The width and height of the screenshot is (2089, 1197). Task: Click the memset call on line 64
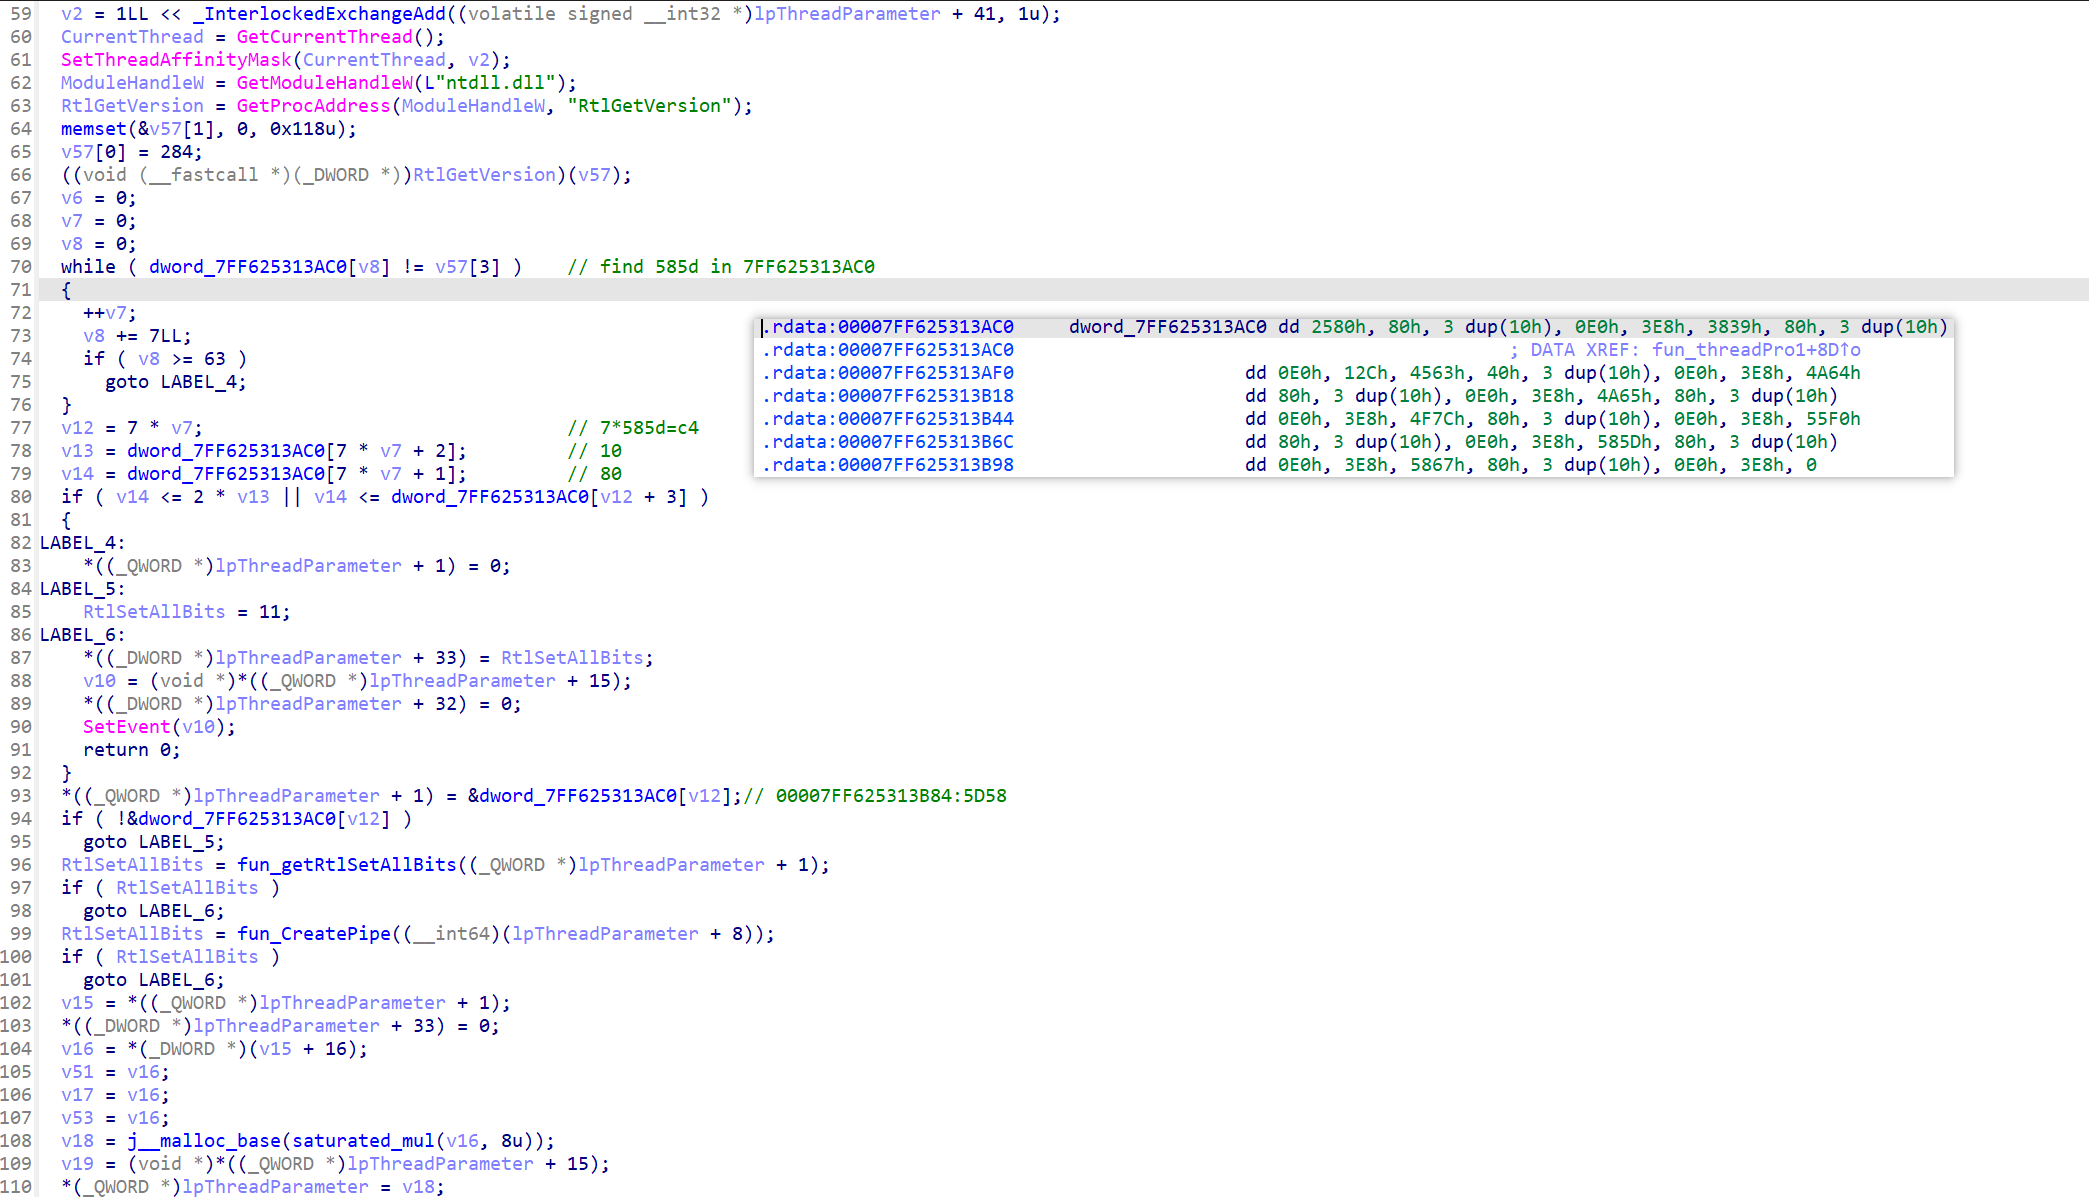pos(93,129)
